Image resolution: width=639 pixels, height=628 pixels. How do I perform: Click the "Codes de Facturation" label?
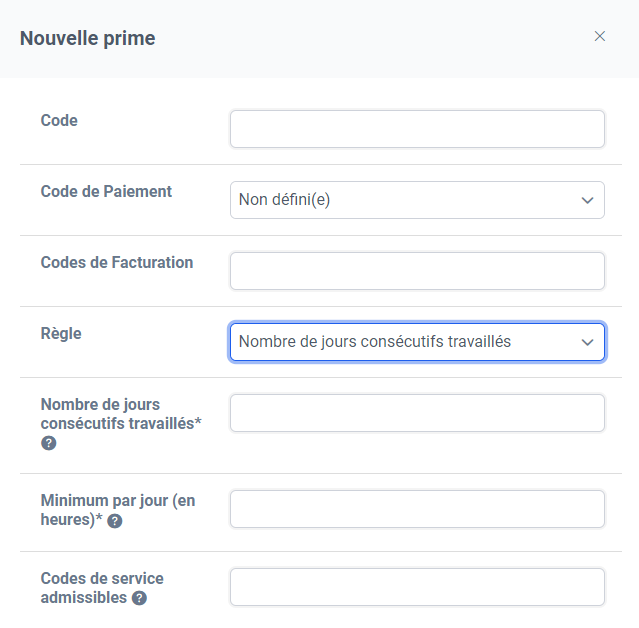point(117,262)
